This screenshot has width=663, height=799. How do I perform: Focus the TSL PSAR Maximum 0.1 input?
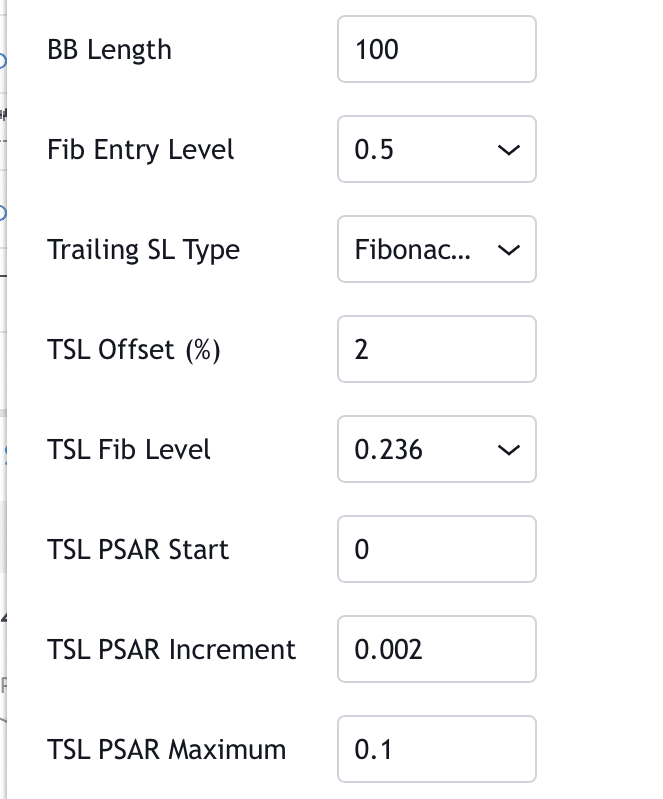point(437,749)
